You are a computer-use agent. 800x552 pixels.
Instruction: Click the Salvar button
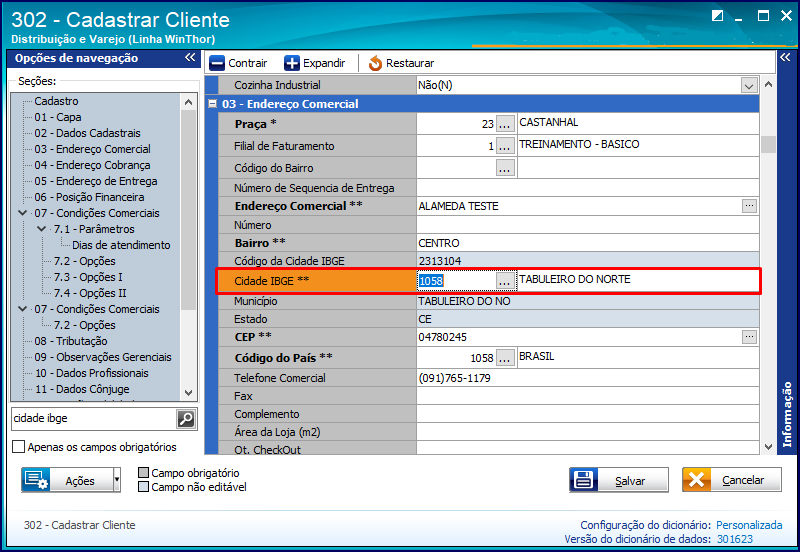(x=618, y=480)
